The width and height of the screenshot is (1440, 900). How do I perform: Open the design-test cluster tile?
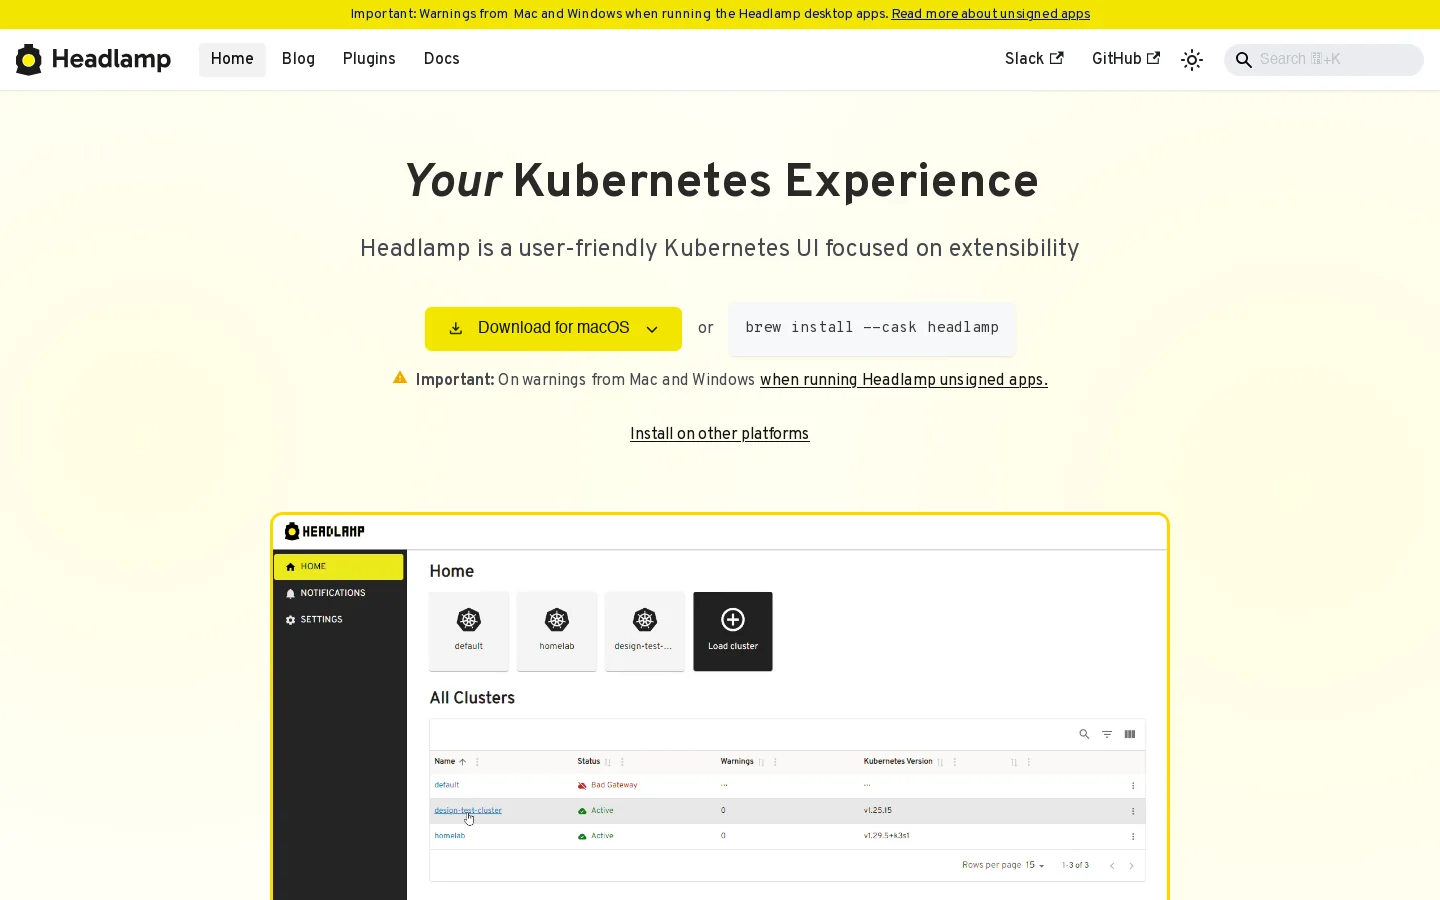645,631
